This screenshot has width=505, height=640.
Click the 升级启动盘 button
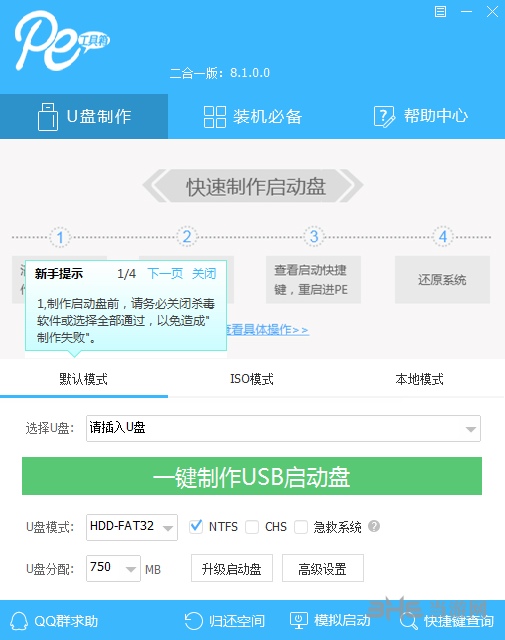232,568
